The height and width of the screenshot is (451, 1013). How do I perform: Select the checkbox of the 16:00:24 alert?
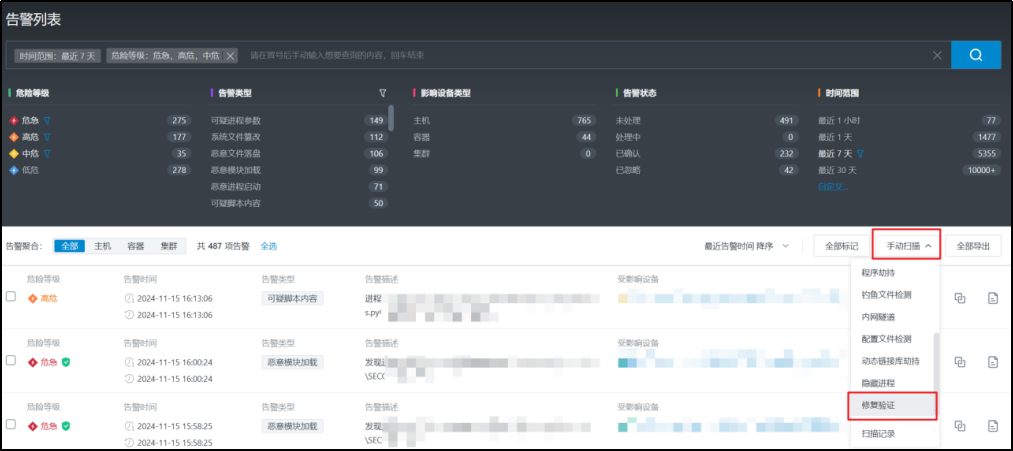pyautogui.click(x=11, y=362)
